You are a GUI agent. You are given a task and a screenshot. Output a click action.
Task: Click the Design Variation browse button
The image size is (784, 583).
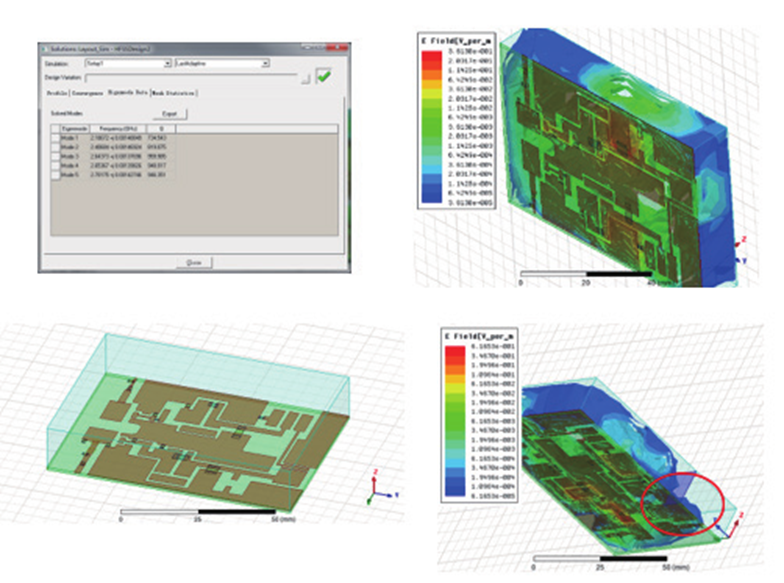[x=306, y=78]
